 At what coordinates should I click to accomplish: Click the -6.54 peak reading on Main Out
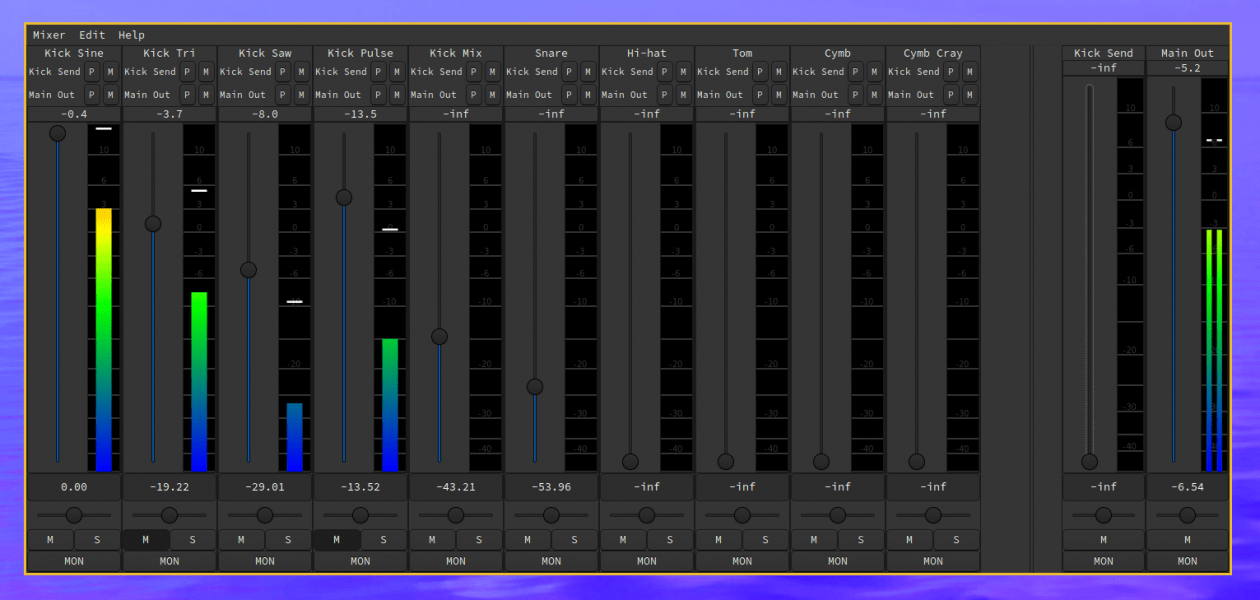[1187, 487]
